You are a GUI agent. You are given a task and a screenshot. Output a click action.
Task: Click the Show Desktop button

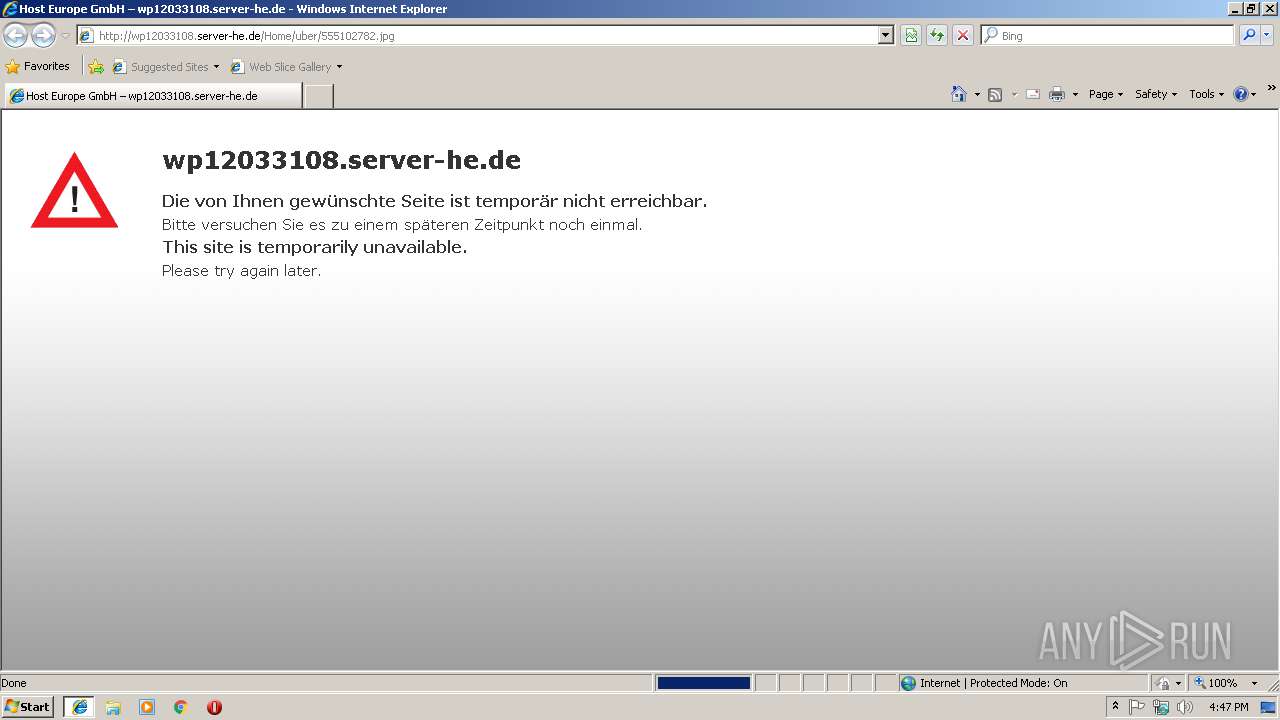pyautogui.click(x=1269, y=707)
